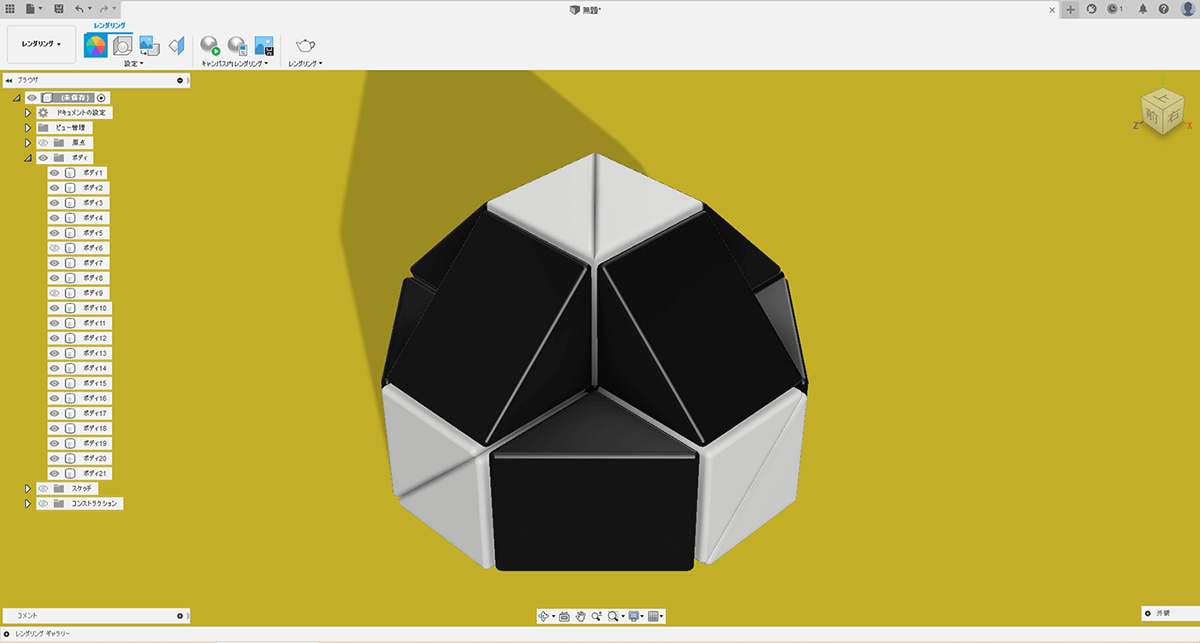
Task: Hide ボディ1 with its eye icon
Action: [55, 173]
